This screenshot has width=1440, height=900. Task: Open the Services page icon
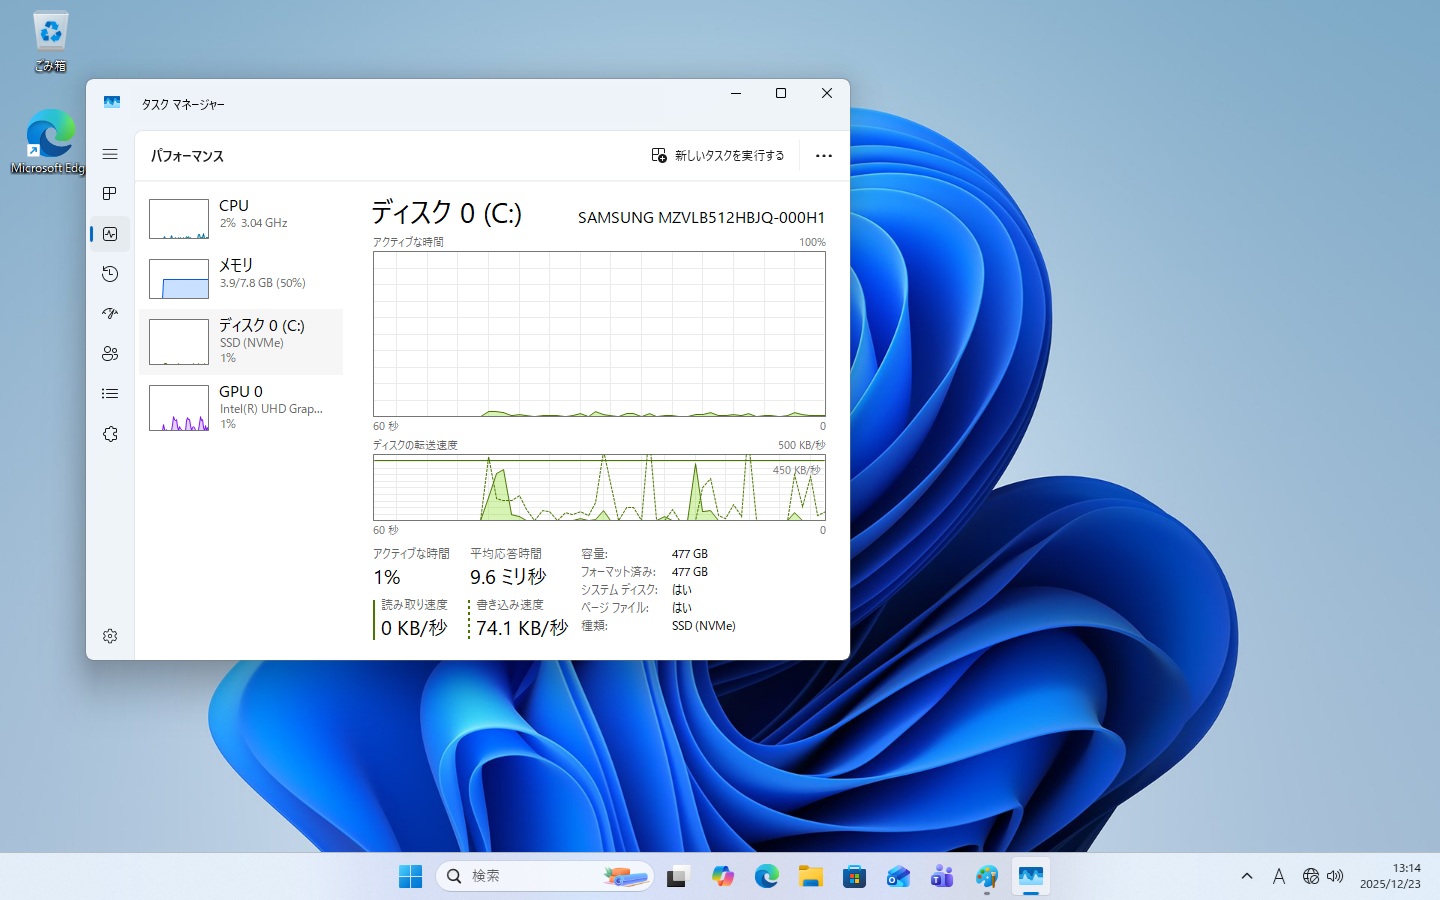click(x=110, y=434)
